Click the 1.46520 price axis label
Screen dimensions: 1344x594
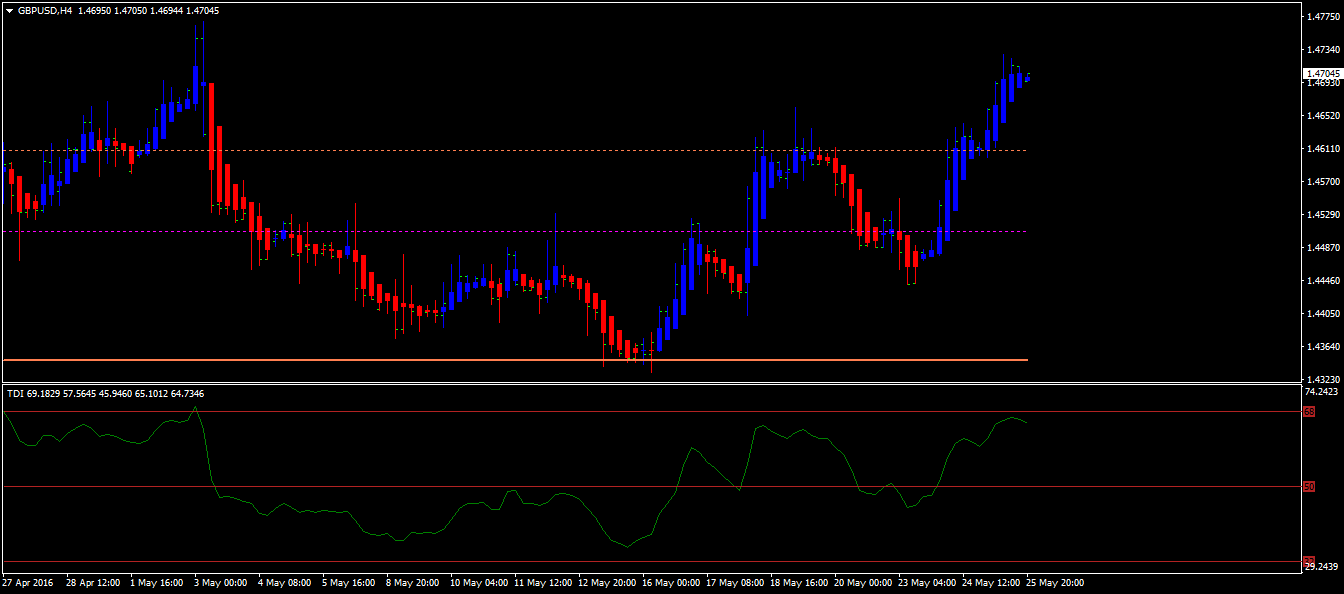click(1324, 116)
